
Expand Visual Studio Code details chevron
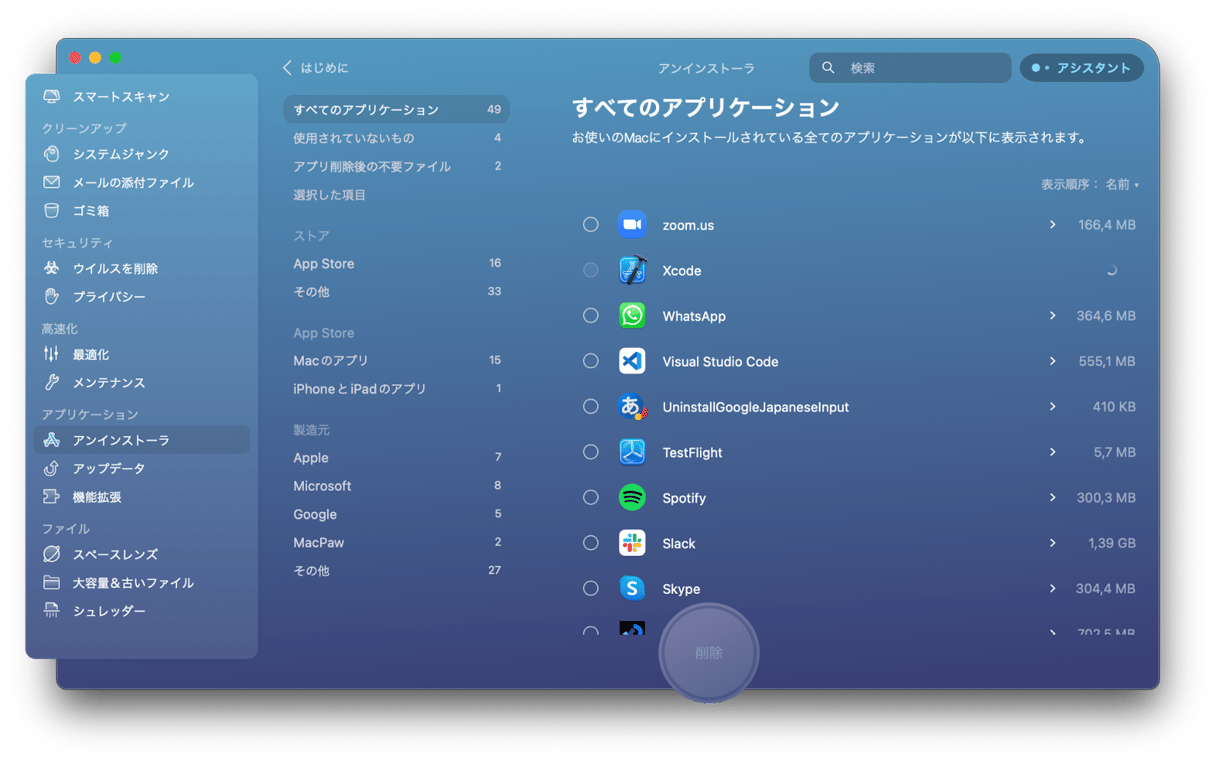1052,361
